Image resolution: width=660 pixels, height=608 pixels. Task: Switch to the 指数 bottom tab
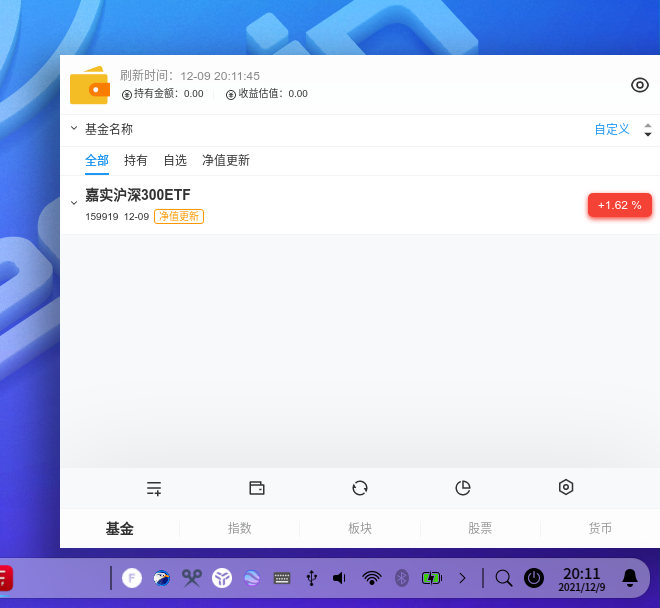[x=240, y=528]
